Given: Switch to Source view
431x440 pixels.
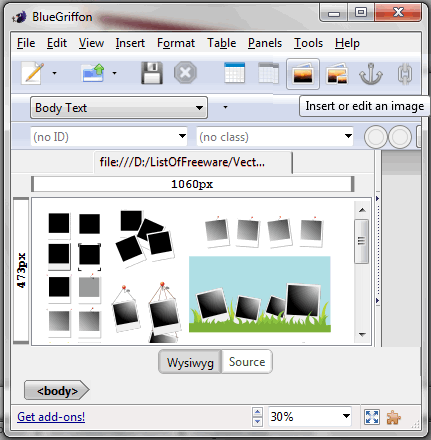Looking at the screenshot, I should [x=247, y=362].
